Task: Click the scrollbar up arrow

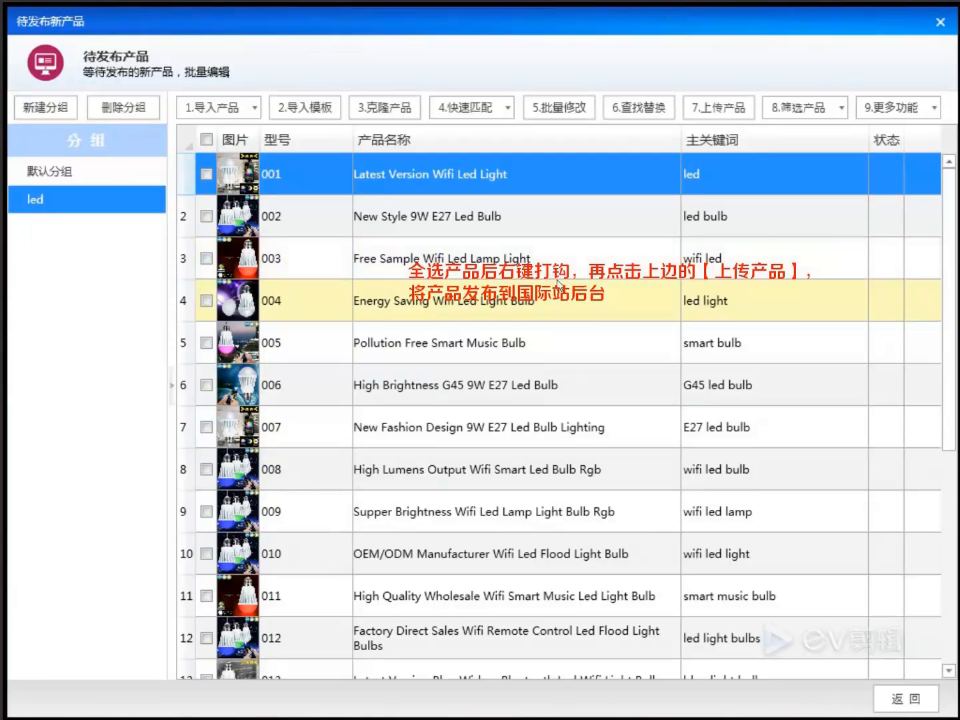Action: click(x=948, y=162)
